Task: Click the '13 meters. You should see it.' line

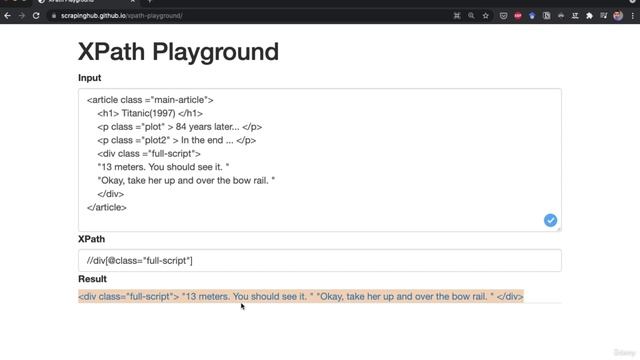Action: coord(163,167)
